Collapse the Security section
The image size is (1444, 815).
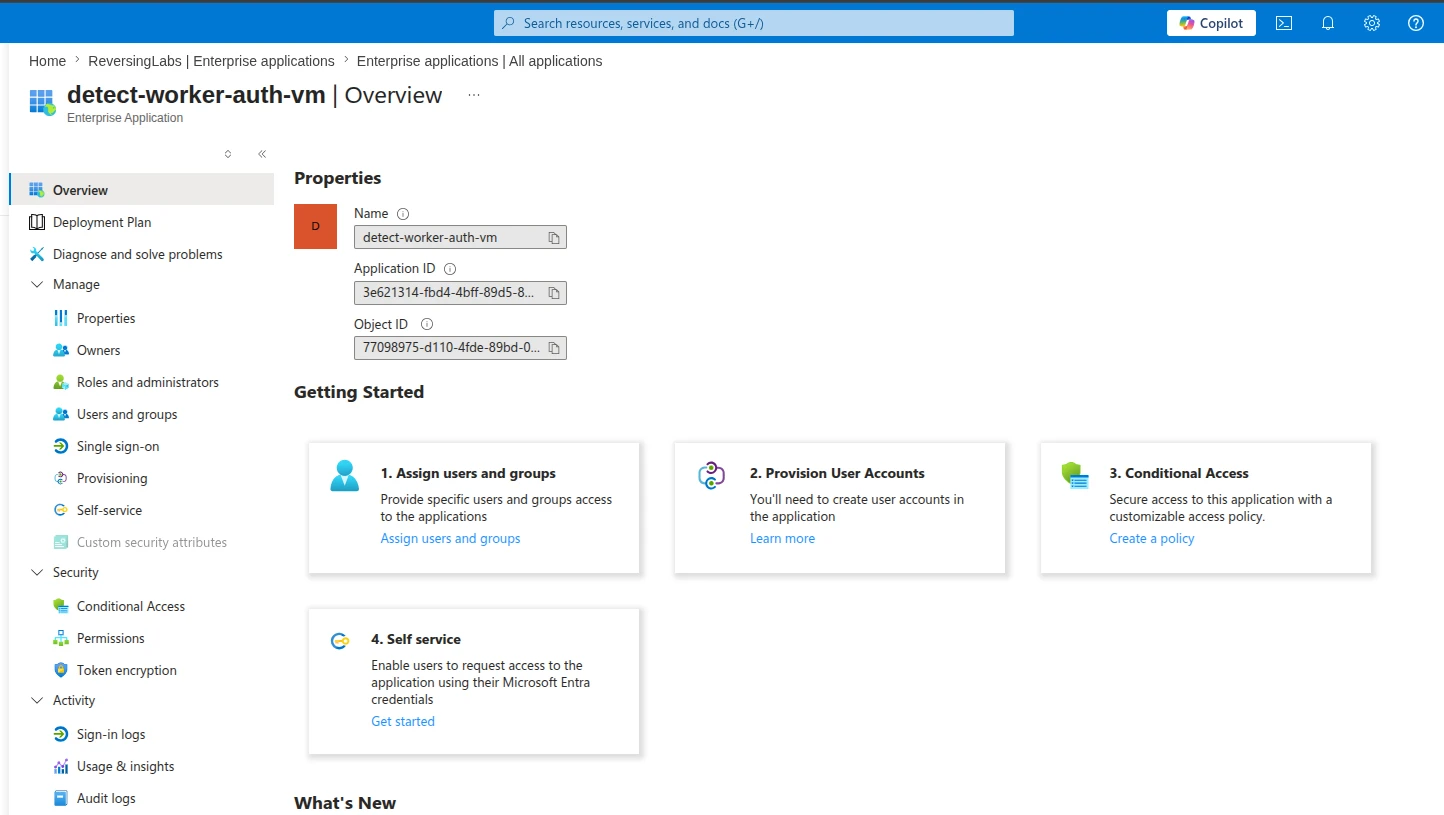pos(37,572)
